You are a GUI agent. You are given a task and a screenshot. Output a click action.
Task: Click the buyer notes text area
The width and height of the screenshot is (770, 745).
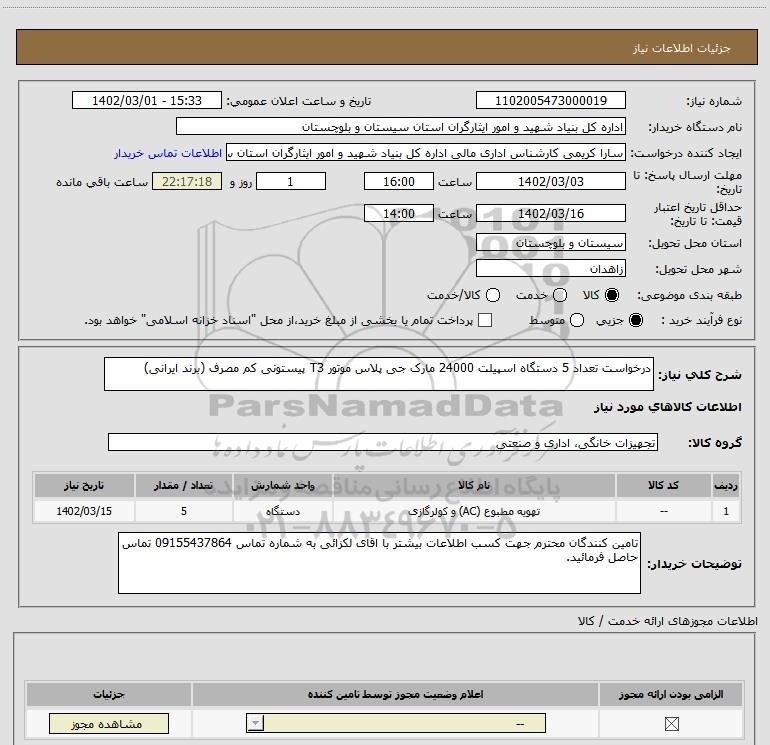(x=379, y=563)
